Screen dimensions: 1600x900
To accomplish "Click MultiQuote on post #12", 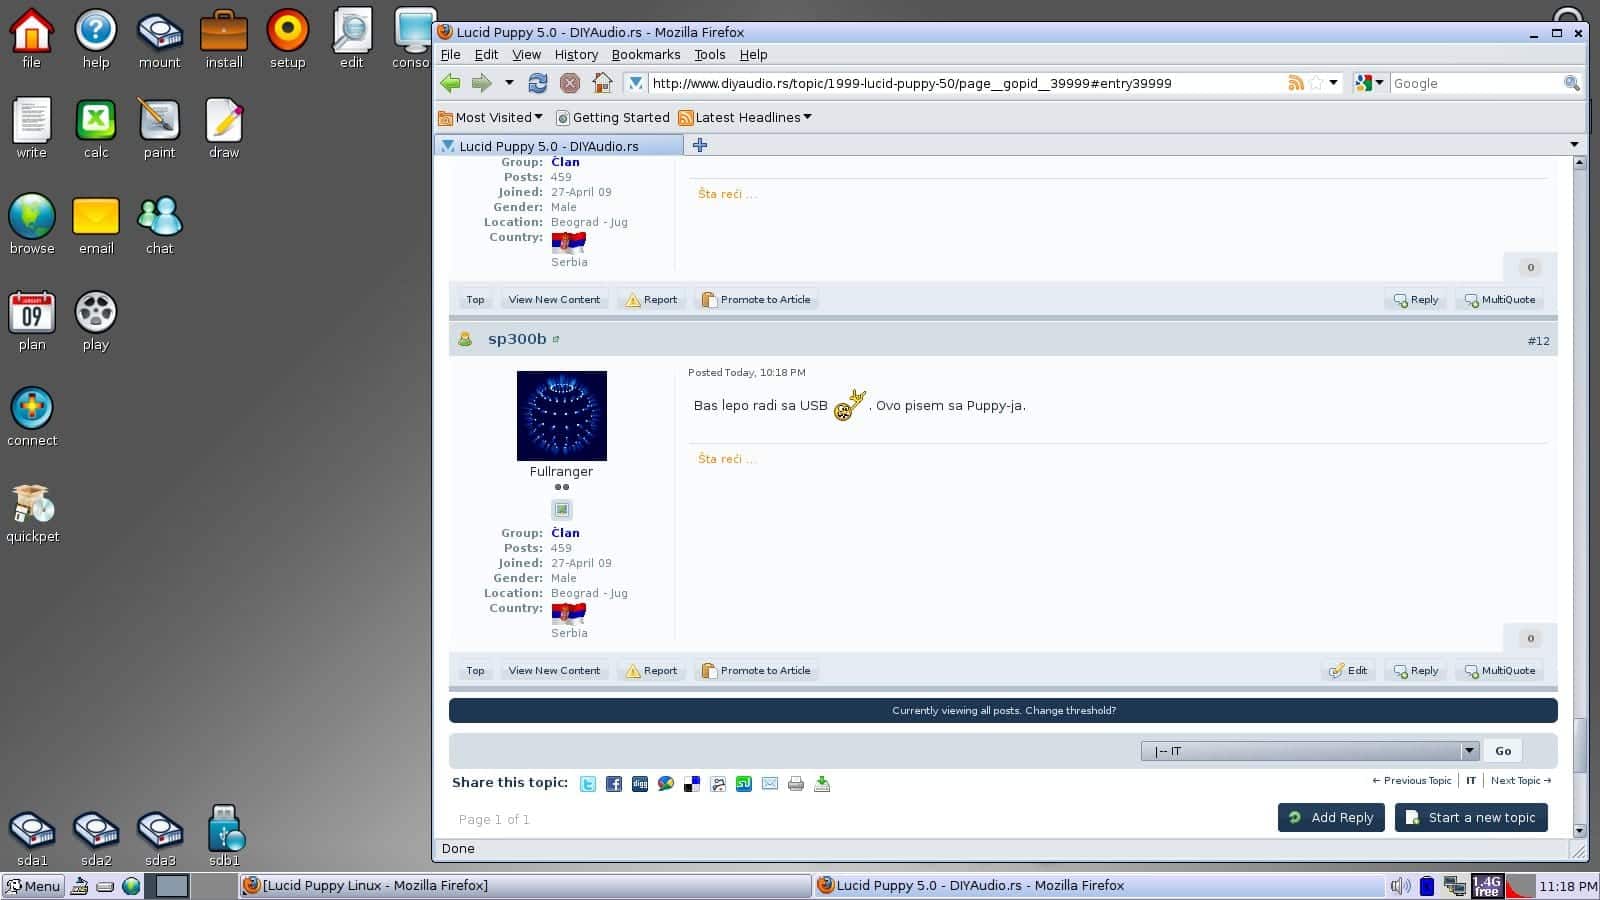I will click(x=1500, y=671).
